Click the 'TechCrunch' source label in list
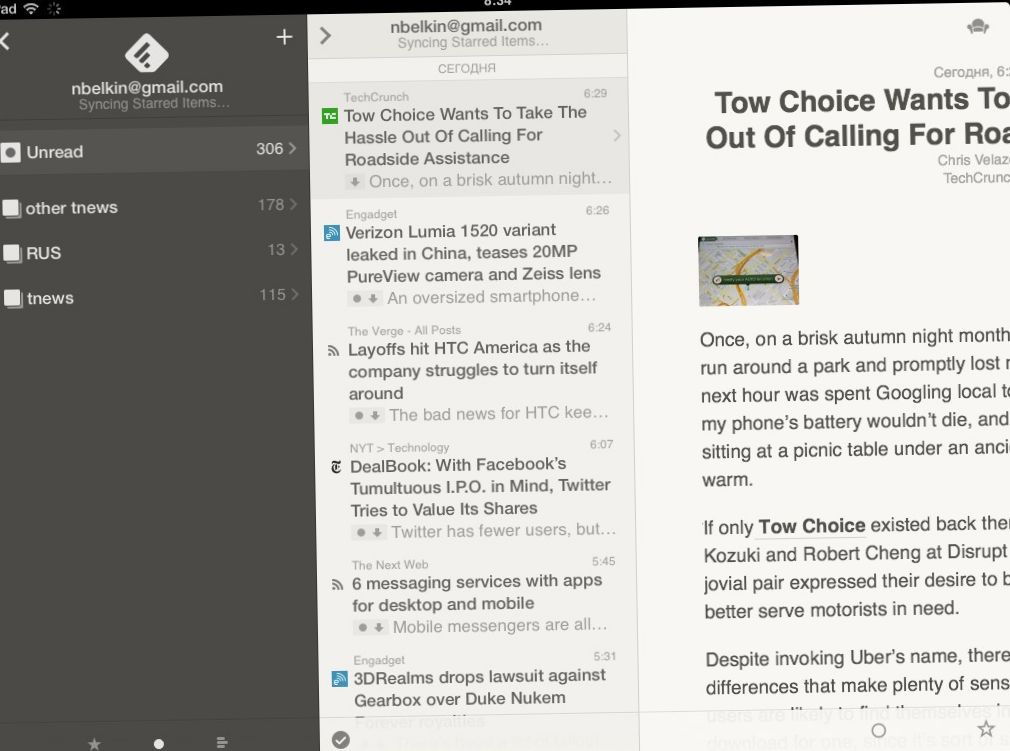The image size is (1010, 751). point(376,97)
